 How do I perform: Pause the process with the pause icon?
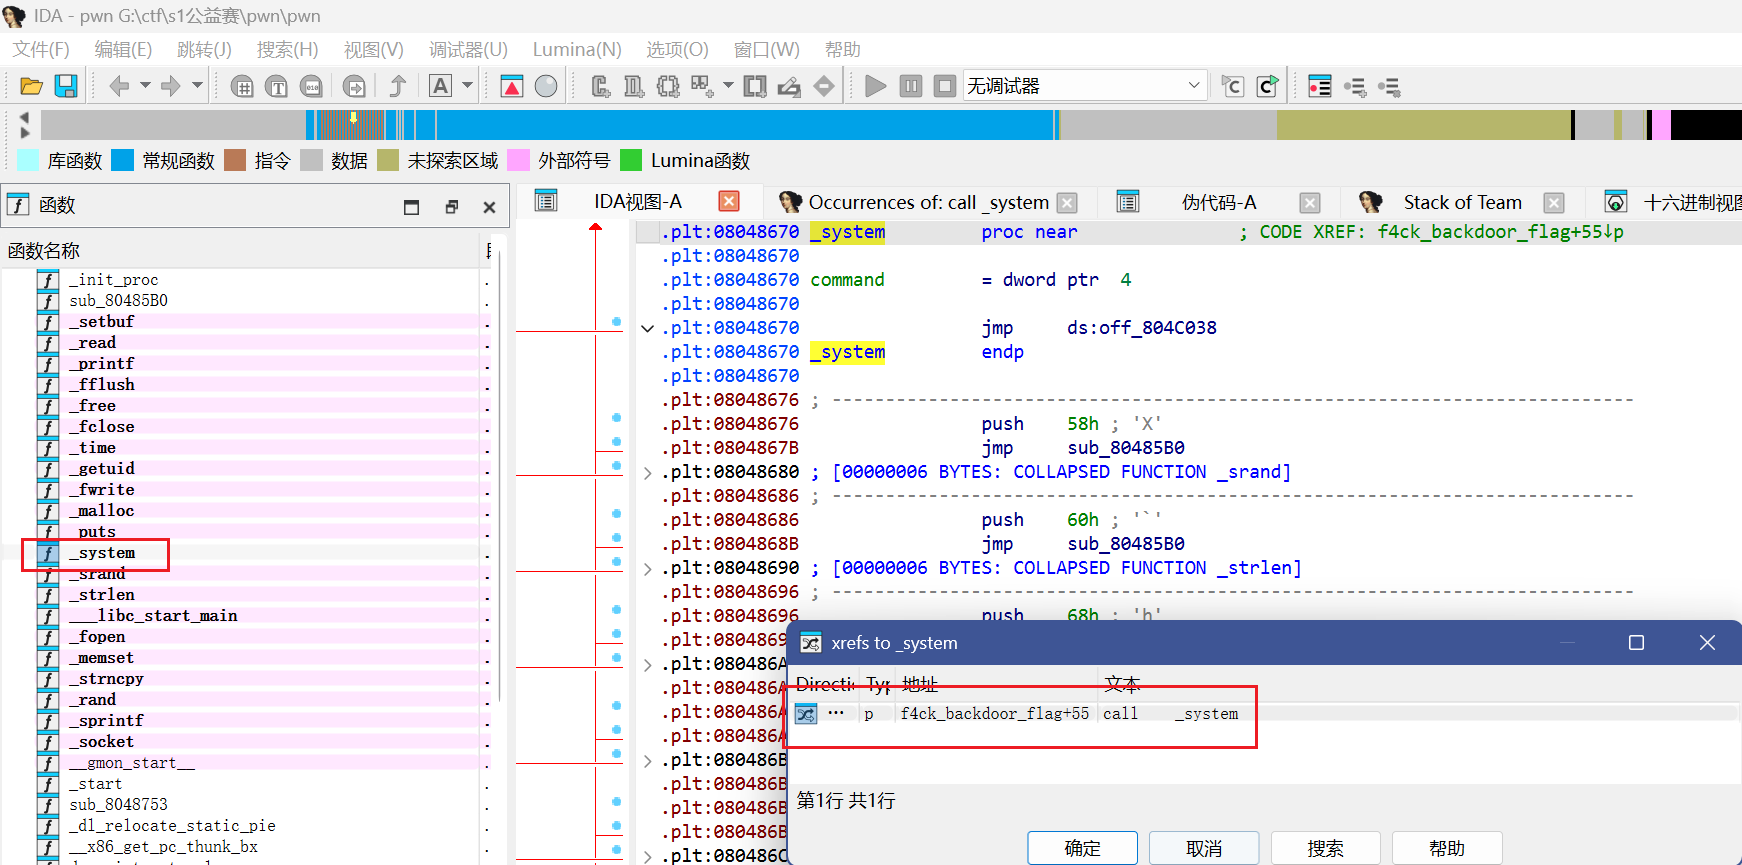910,86
